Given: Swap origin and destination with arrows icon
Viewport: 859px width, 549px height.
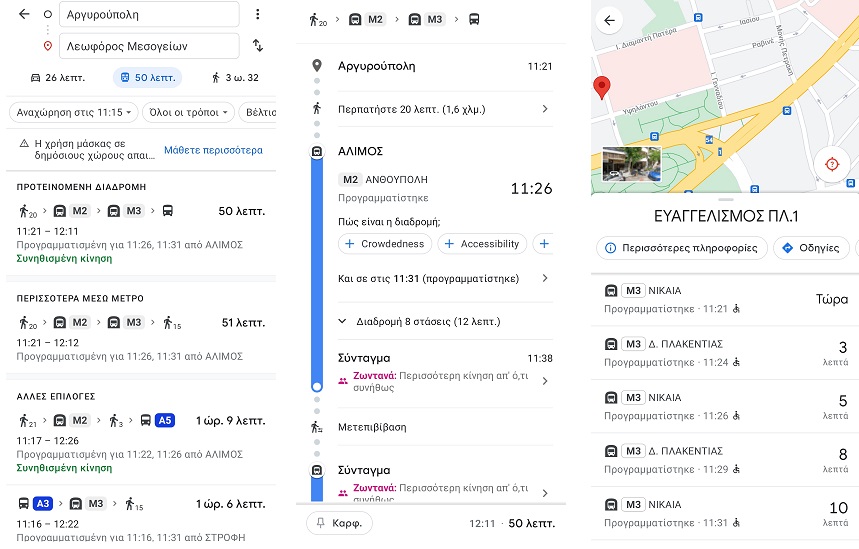Looking at the screenshot, I should pos(257,45).
